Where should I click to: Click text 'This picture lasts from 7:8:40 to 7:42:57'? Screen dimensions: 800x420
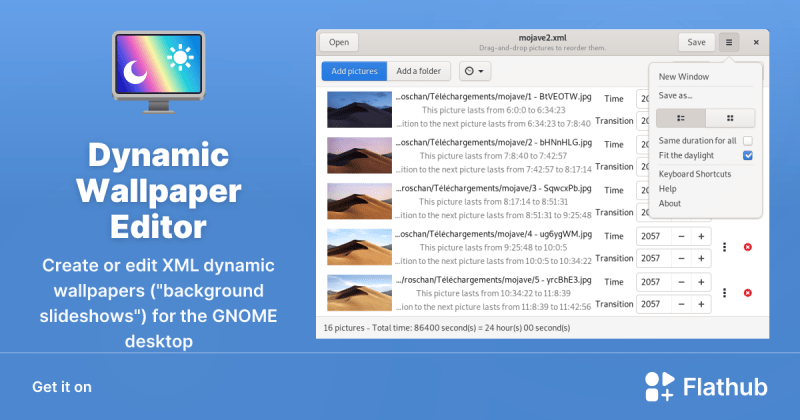pos(493,156)
